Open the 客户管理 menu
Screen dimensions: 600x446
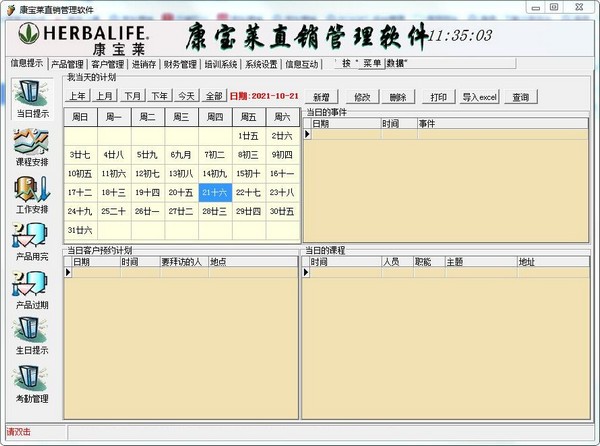[x=108, y=64]
